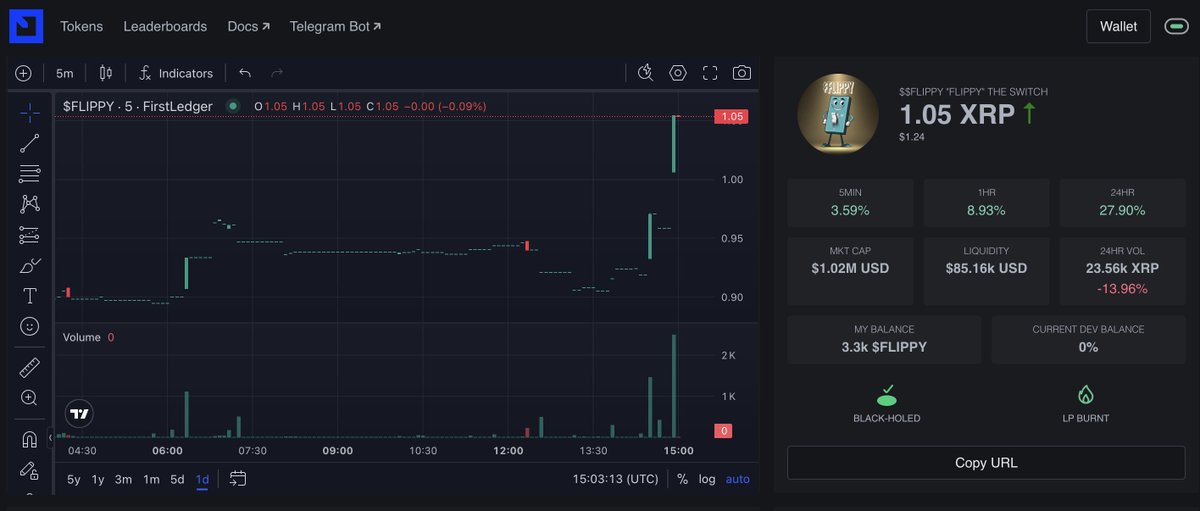Screen dimensions: 1200x511
Task: Click the LIQUIDITY $85.16k USD card
Action: (986, 271)
